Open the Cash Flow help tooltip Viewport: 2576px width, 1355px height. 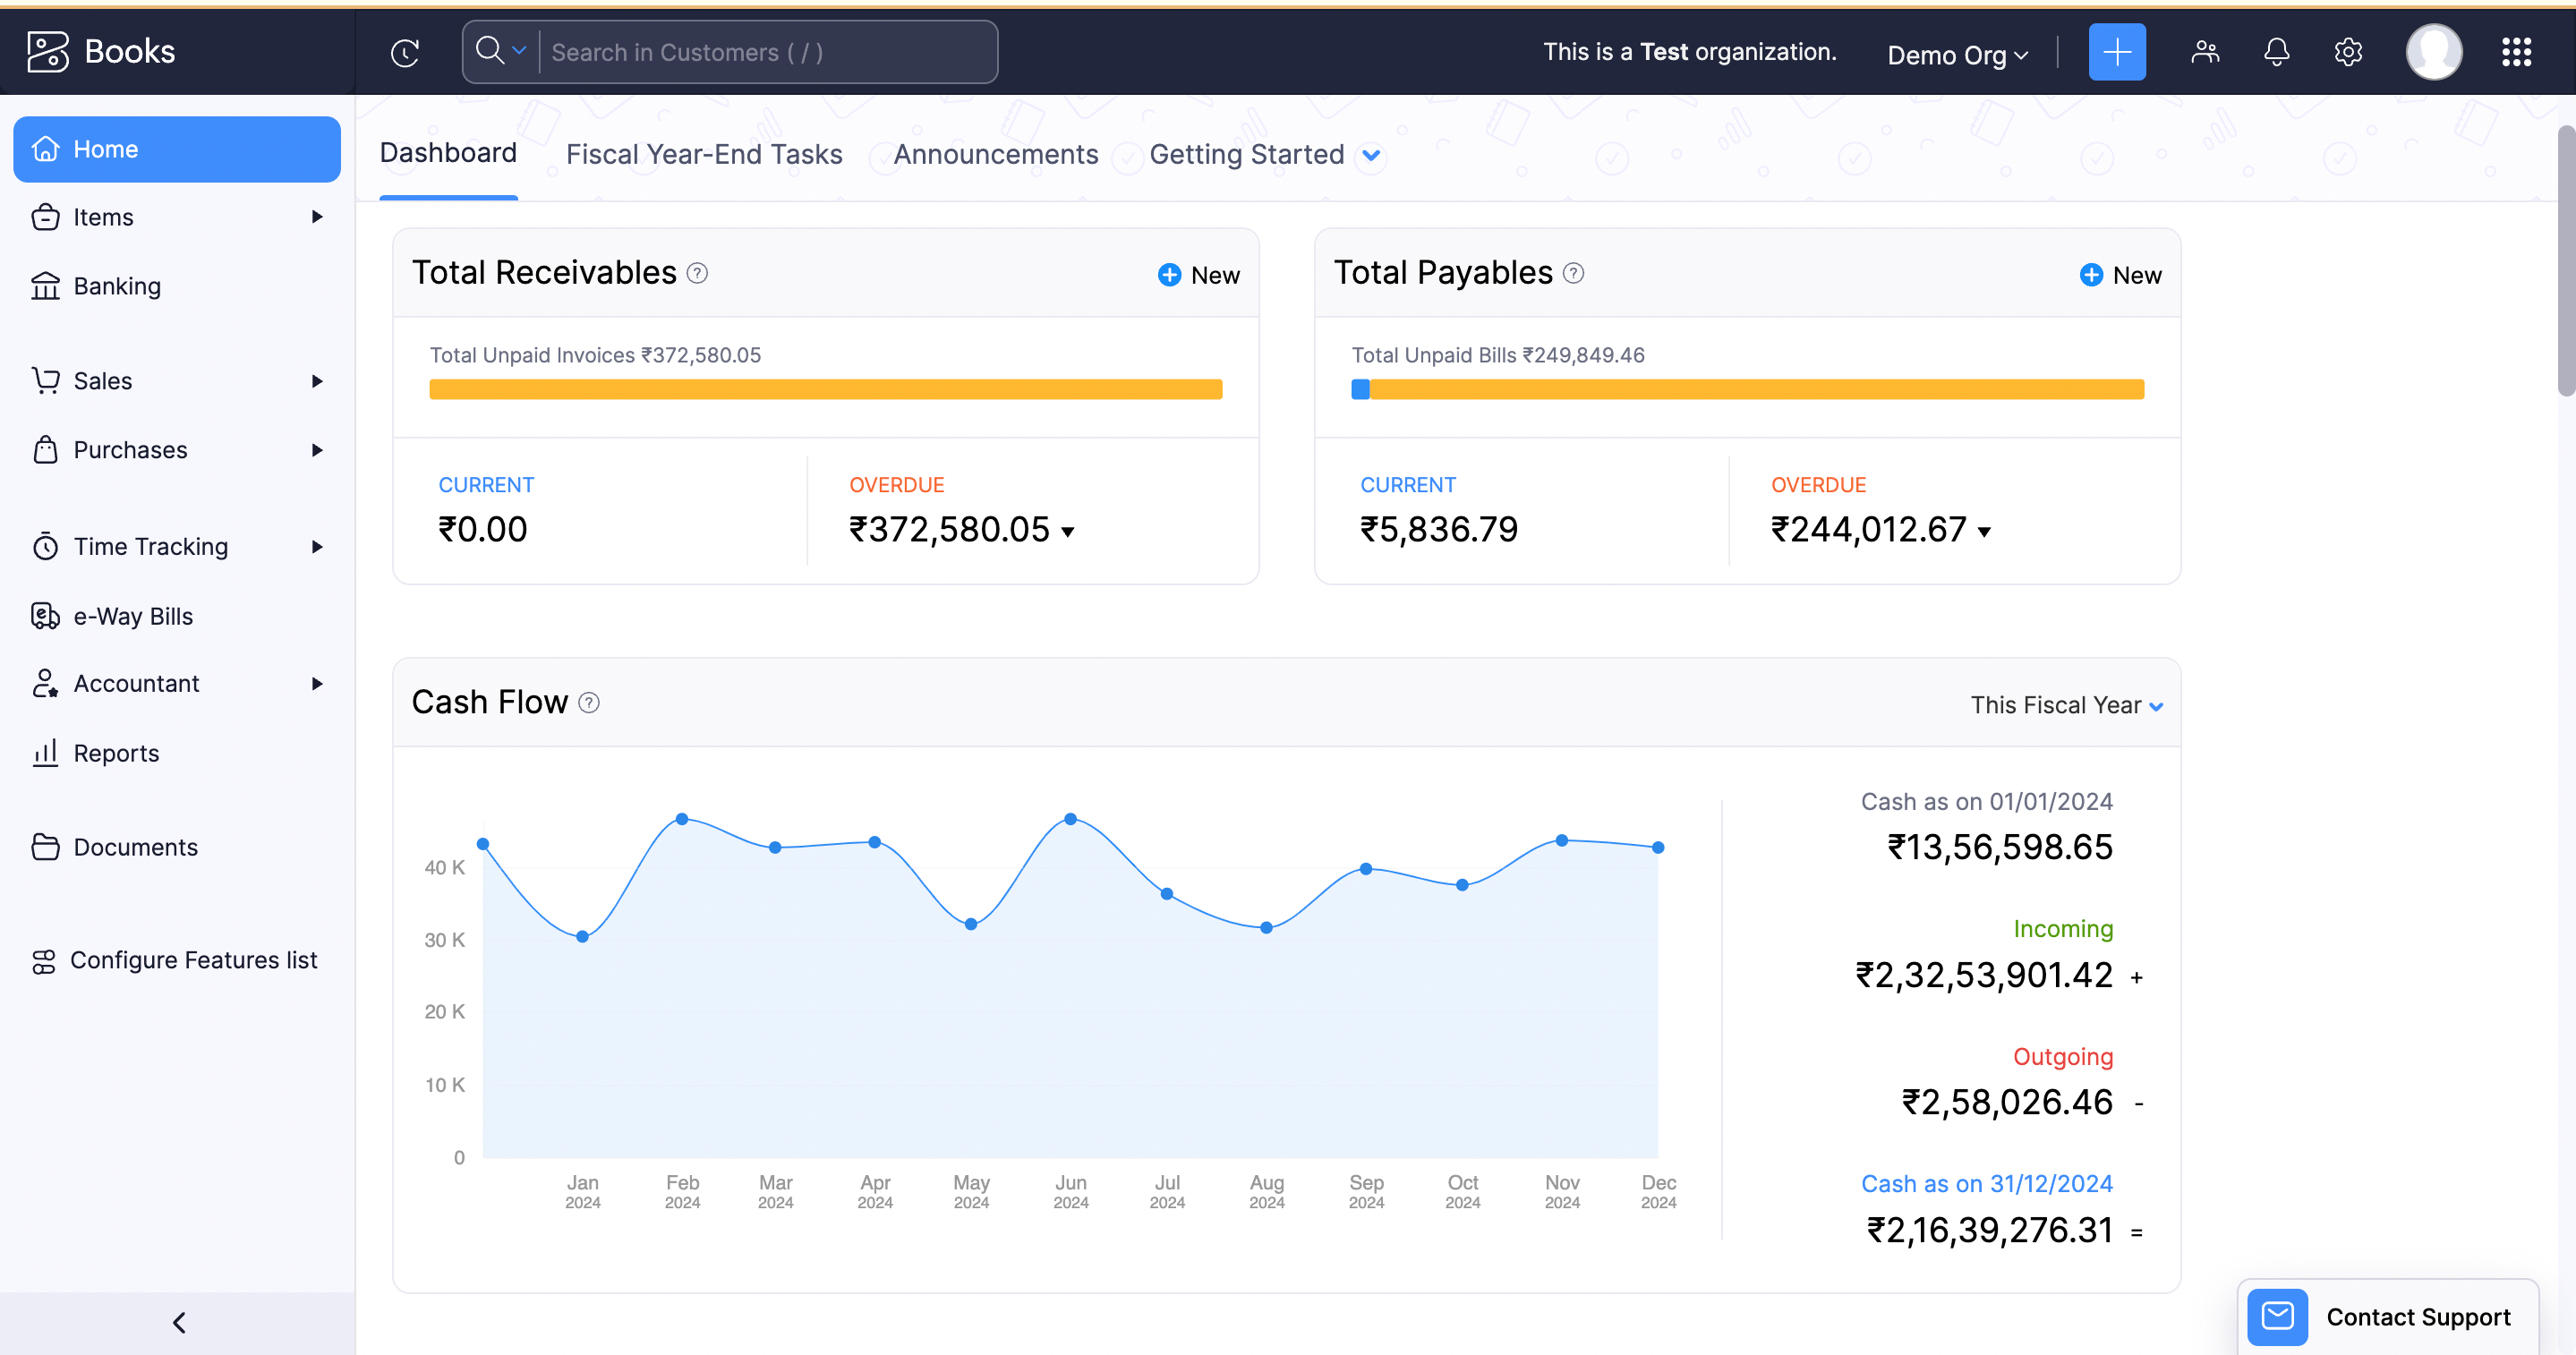[588, 702]
